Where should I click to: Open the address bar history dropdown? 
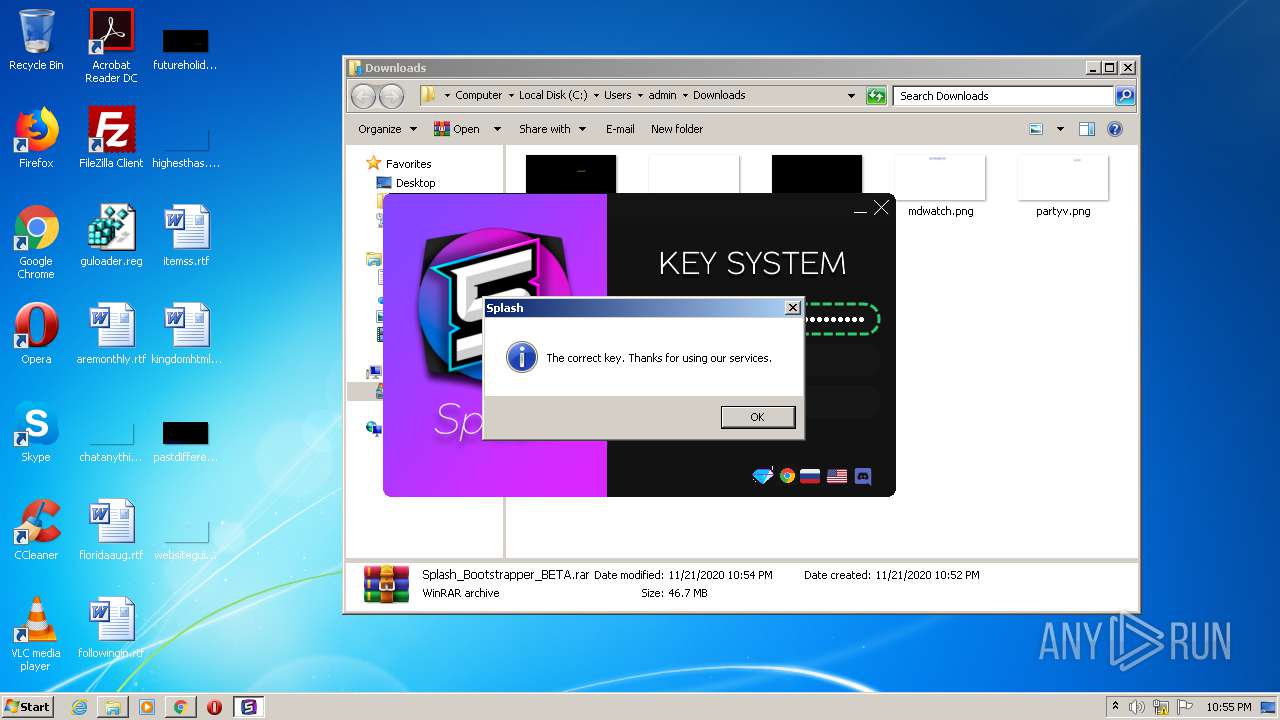(851, 96)
